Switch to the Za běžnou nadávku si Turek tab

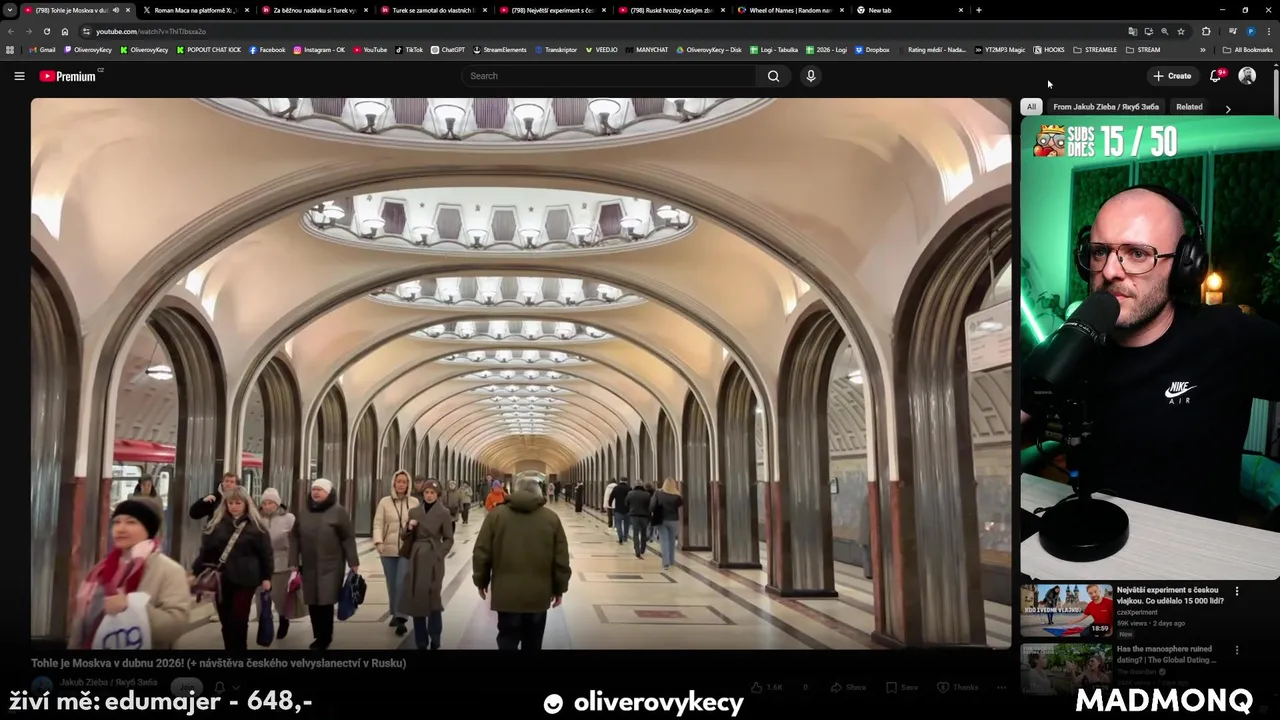pyautogui.click(x=314, y=10)
